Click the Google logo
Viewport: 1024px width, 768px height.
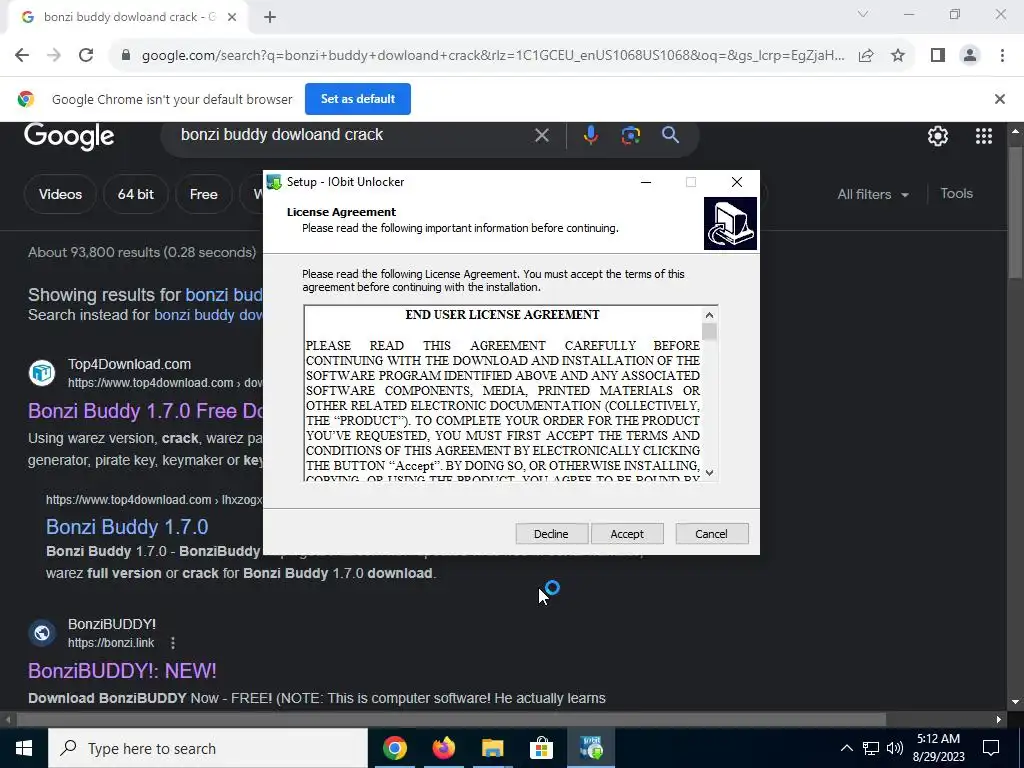69,136
